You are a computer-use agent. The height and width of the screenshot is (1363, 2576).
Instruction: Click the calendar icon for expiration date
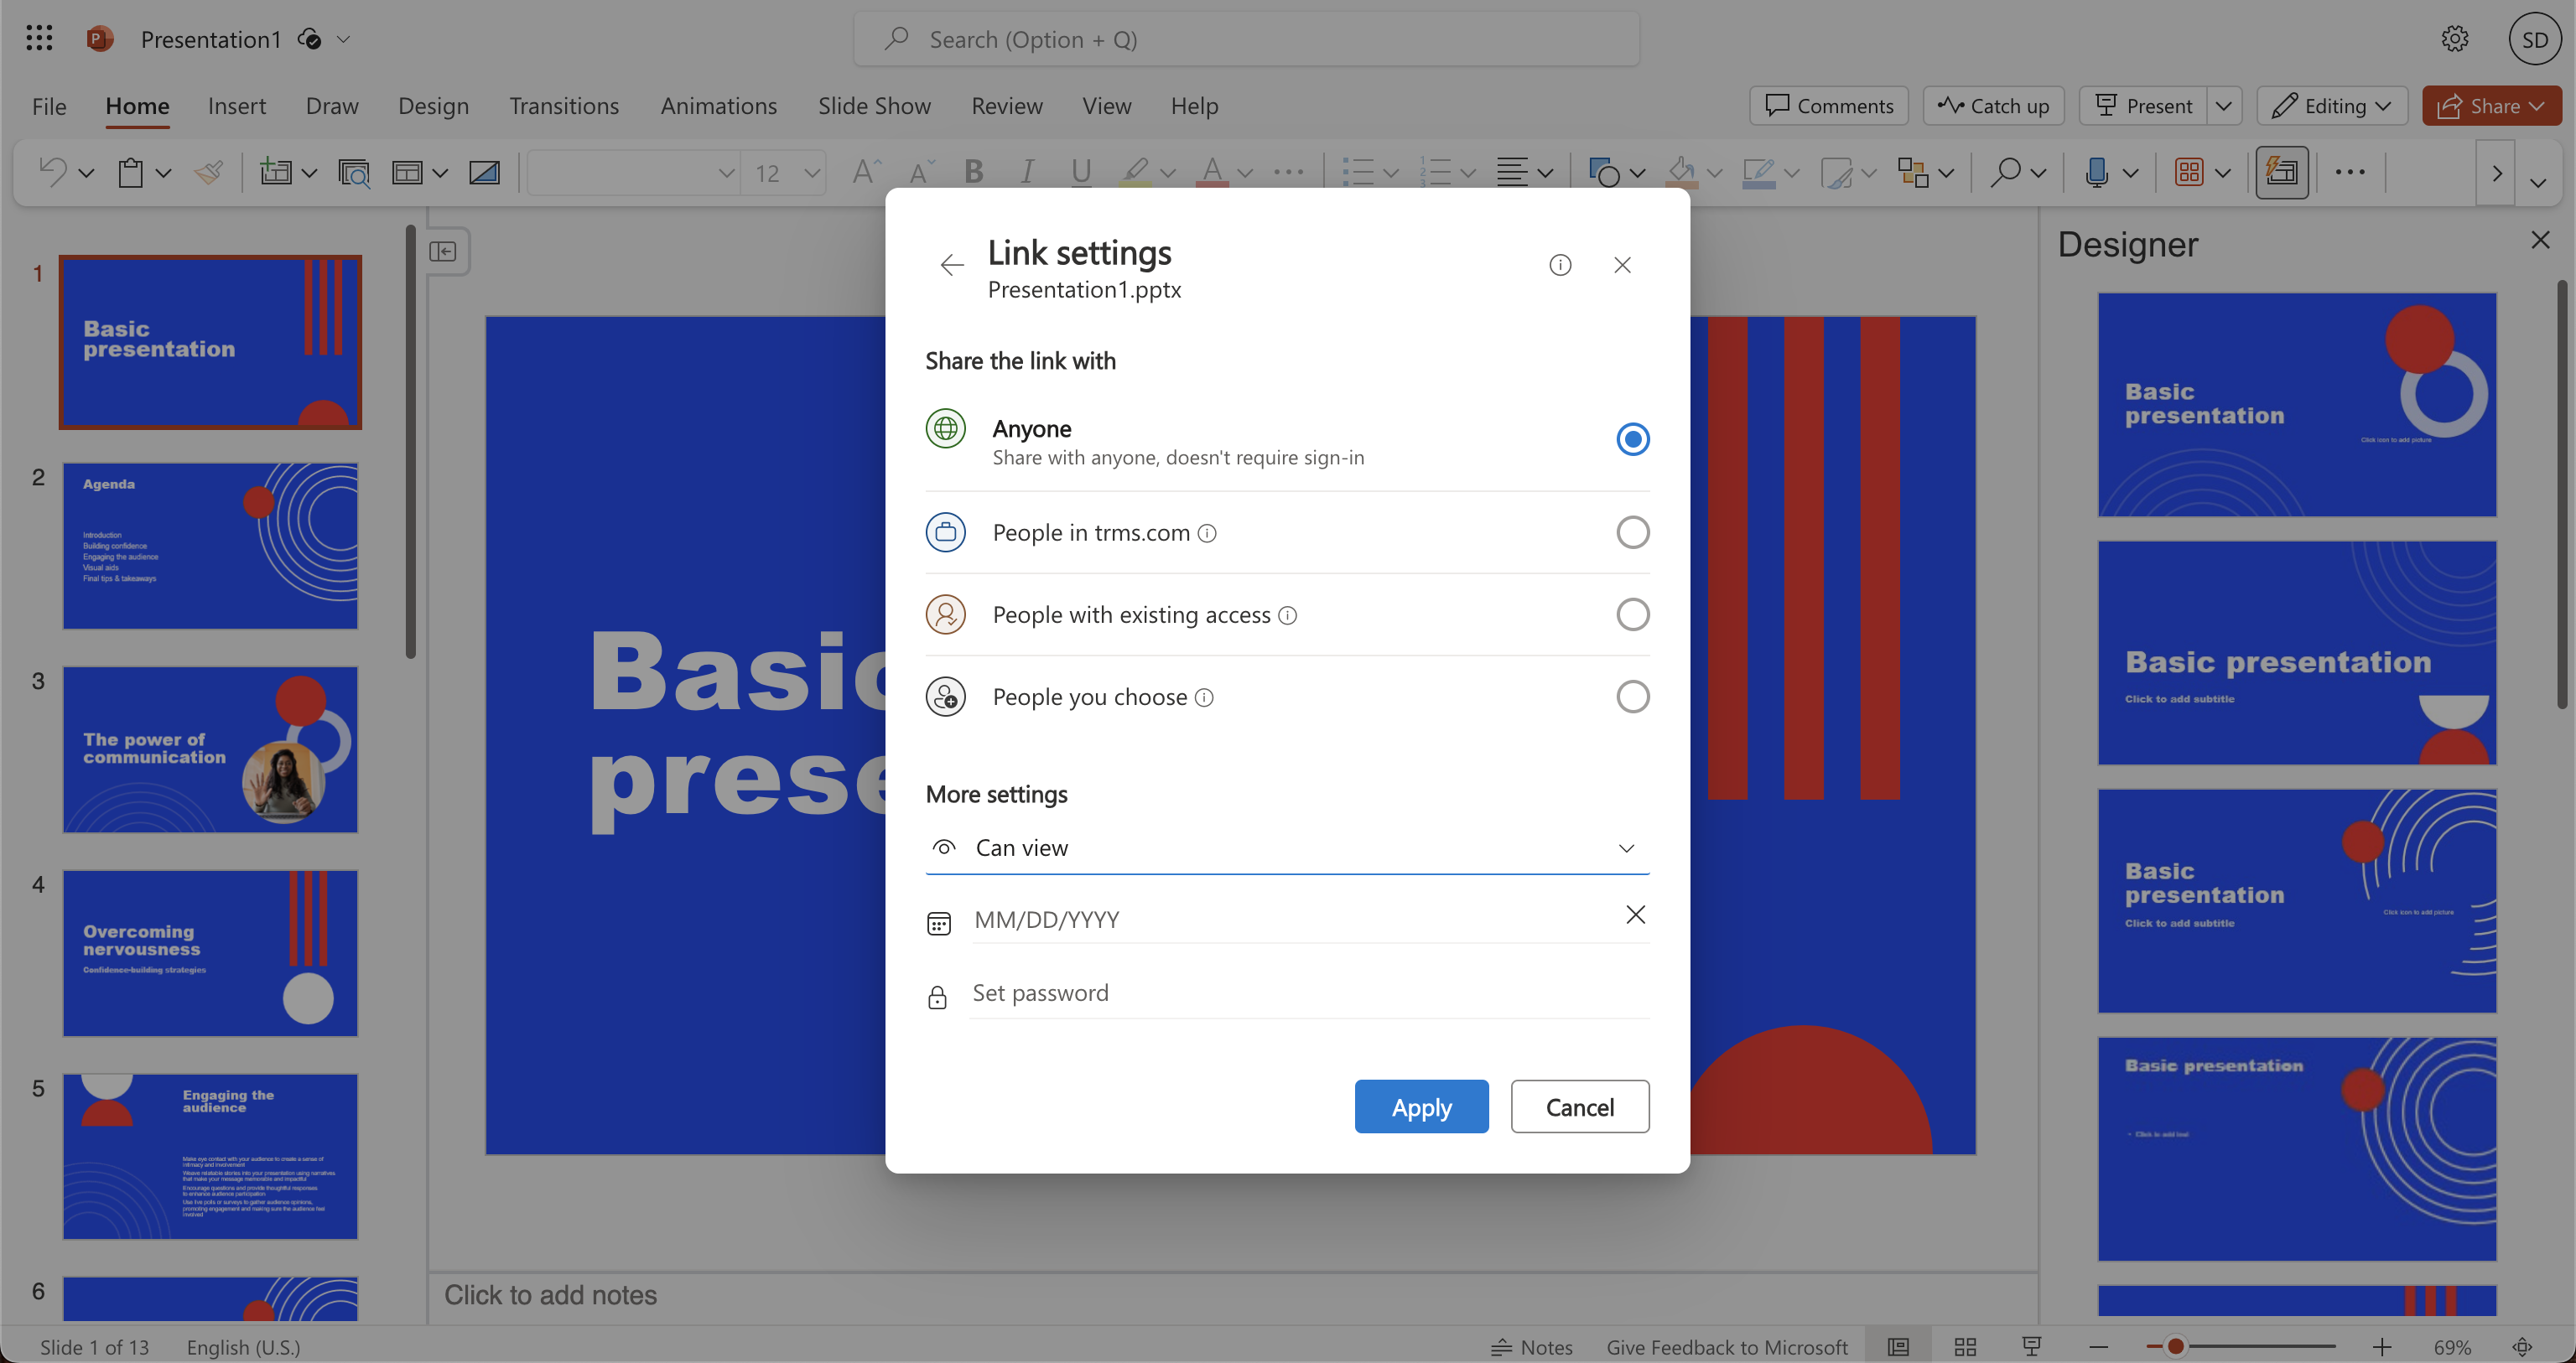tap(938, 922)
